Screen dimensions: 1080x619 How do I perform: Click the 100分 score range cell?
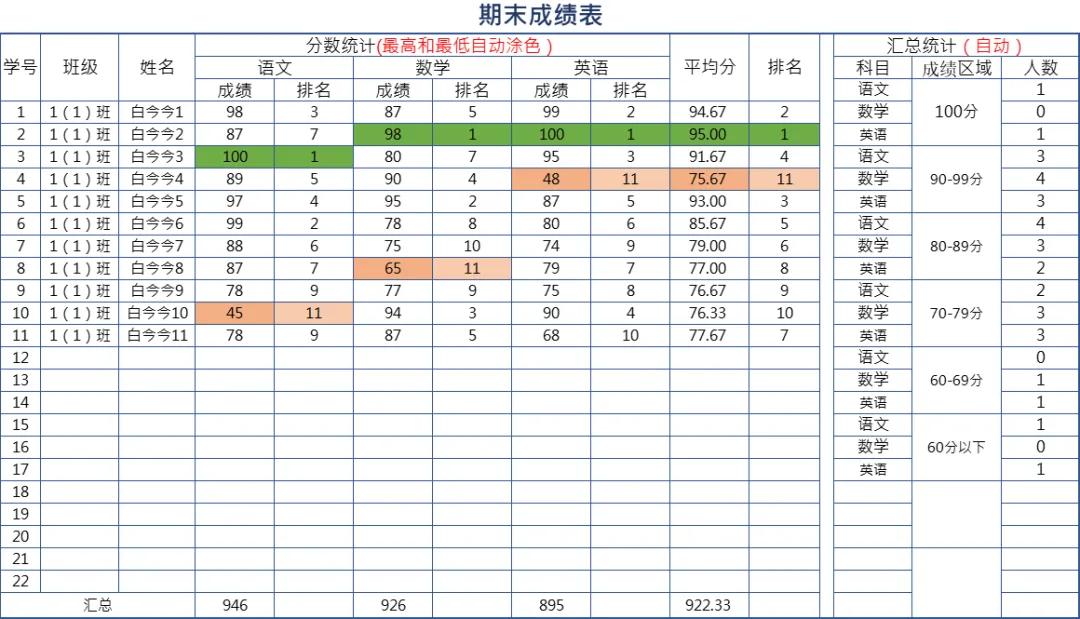coord(957,112)
